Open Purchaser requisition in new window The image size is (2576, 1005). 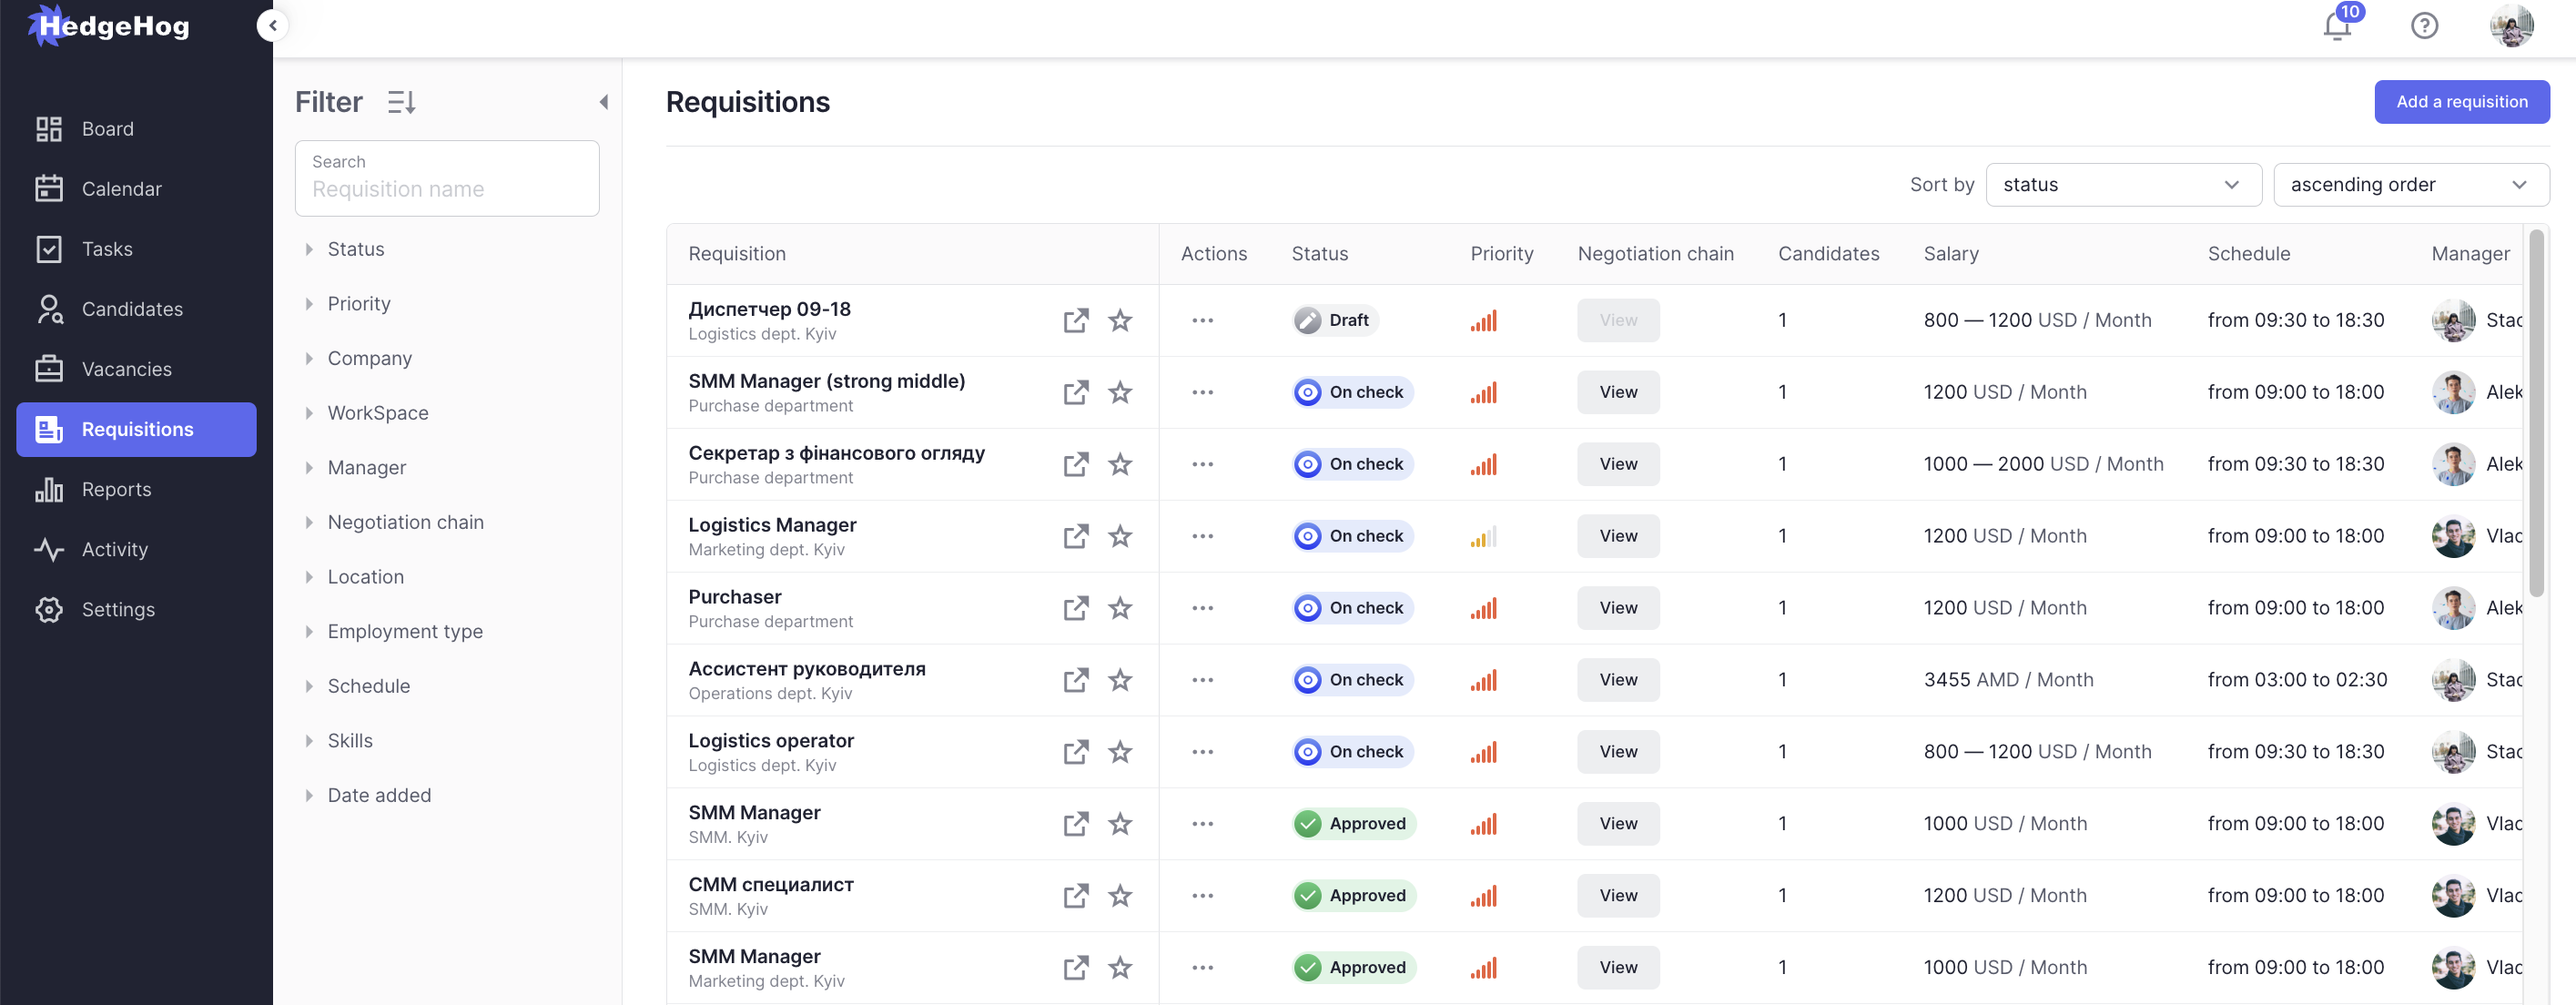coord(1075,608)
